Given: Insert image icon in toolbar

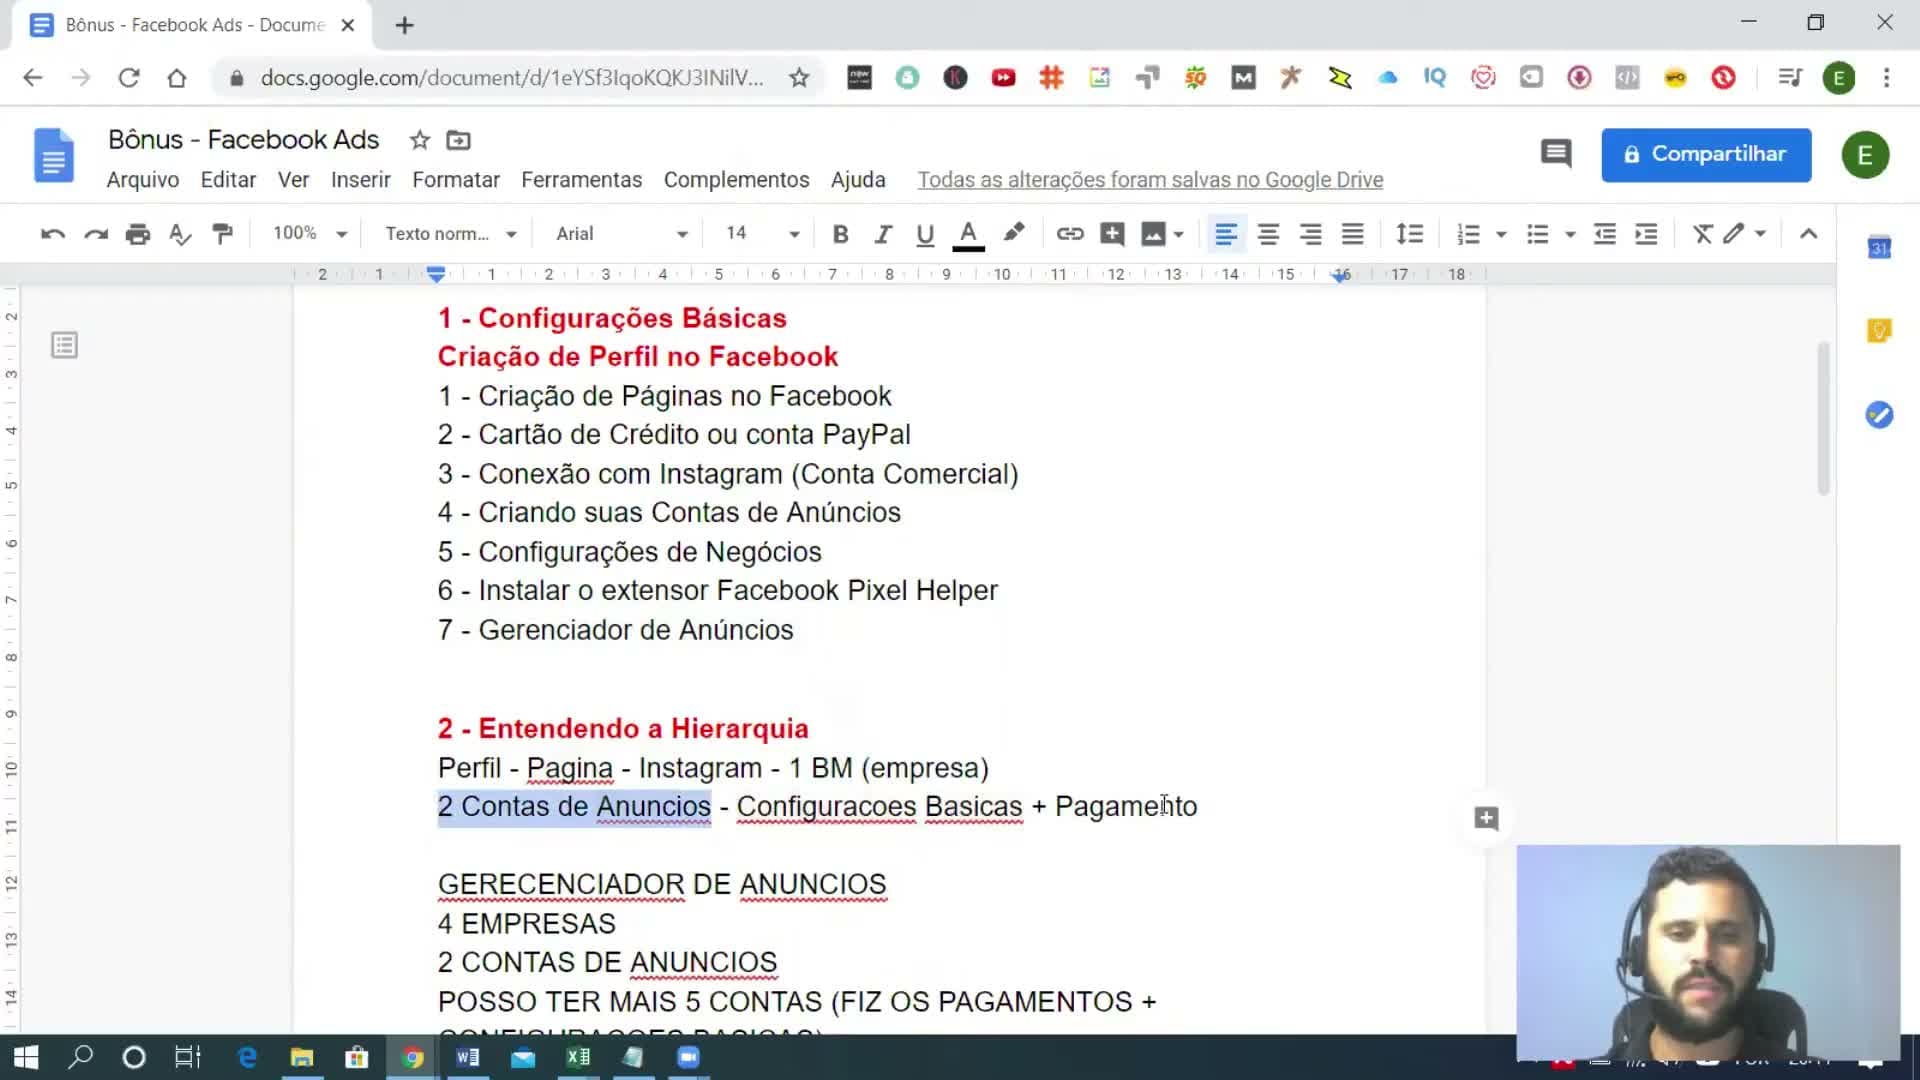Looking at the screenshot, I should point(1153,234).
